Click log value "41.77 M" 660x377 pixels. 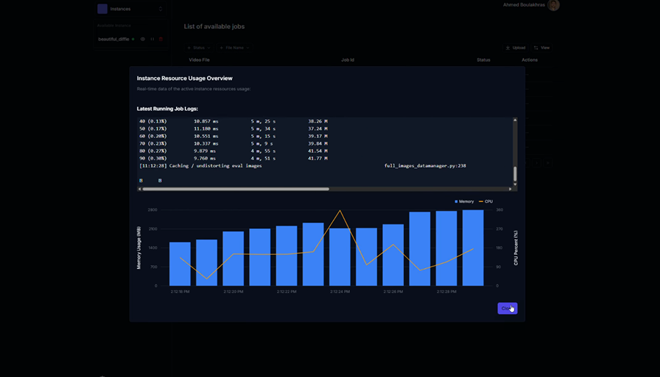click(318, 158)
